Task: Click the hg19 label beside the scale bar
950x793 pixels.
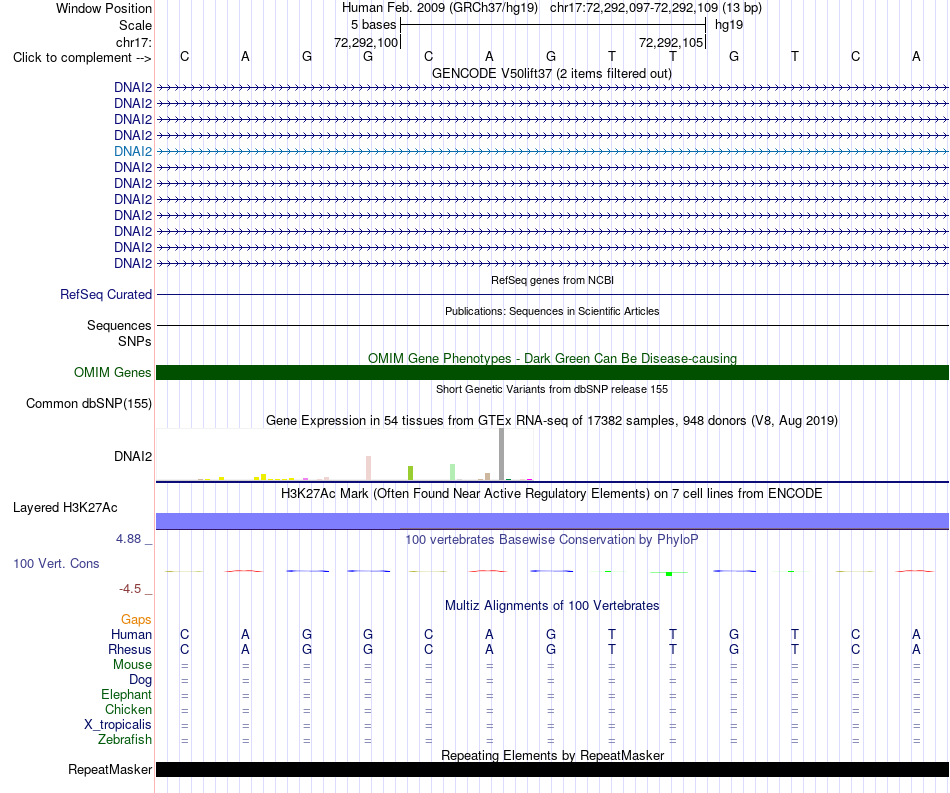Action: (729, 25)
